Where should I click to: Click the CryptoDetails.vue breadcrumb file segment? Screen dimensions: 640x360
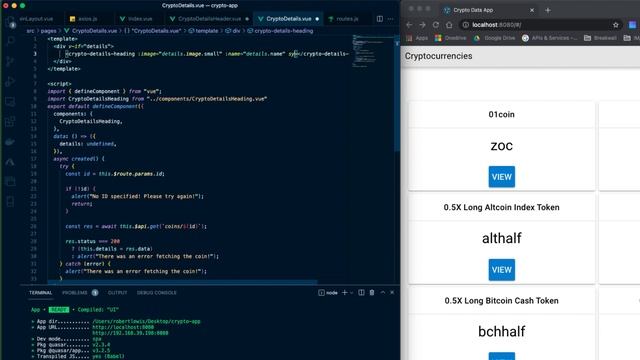point(91,31)
